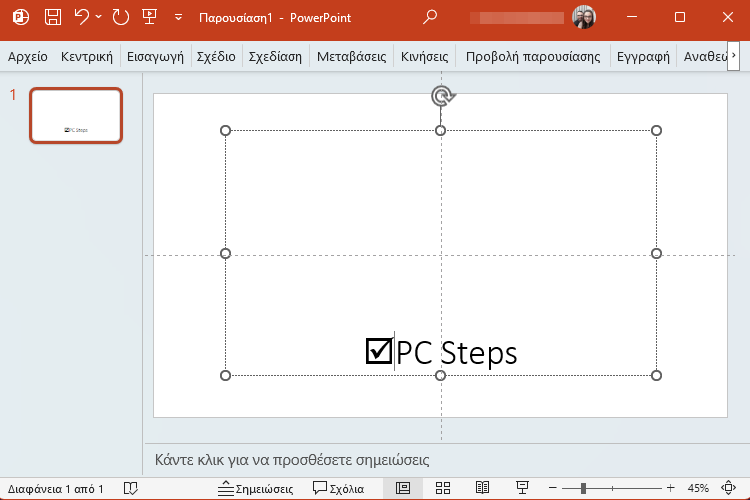
Task: Open the Προβολή παρουσίασης tab
Action: pyautogui.click(x=533, y=56)
